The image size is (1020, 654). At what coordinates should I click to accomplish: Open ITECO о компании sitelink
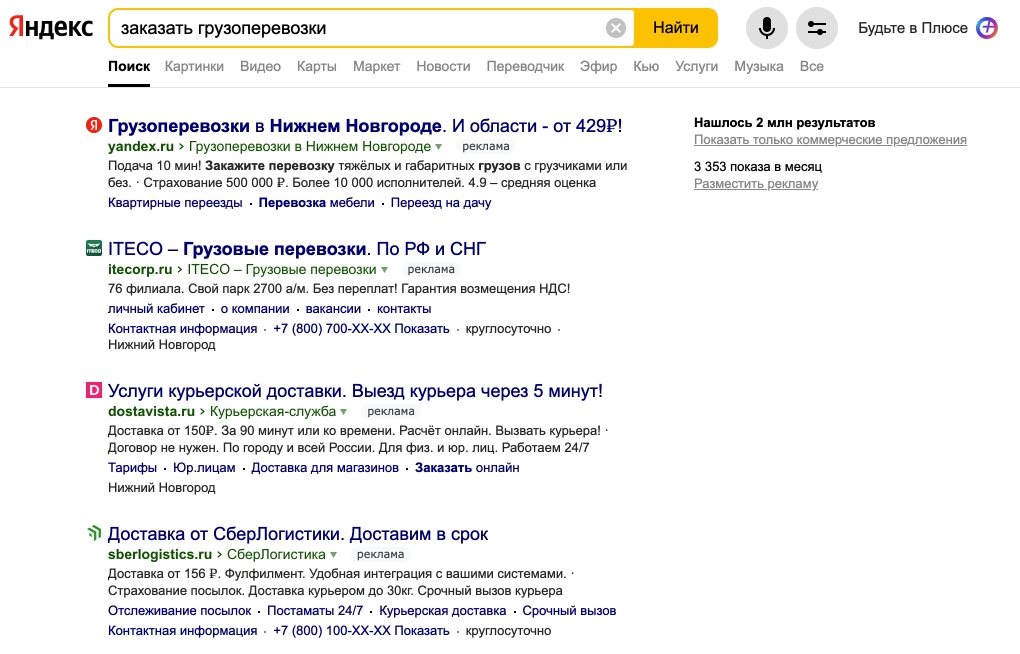255,308
